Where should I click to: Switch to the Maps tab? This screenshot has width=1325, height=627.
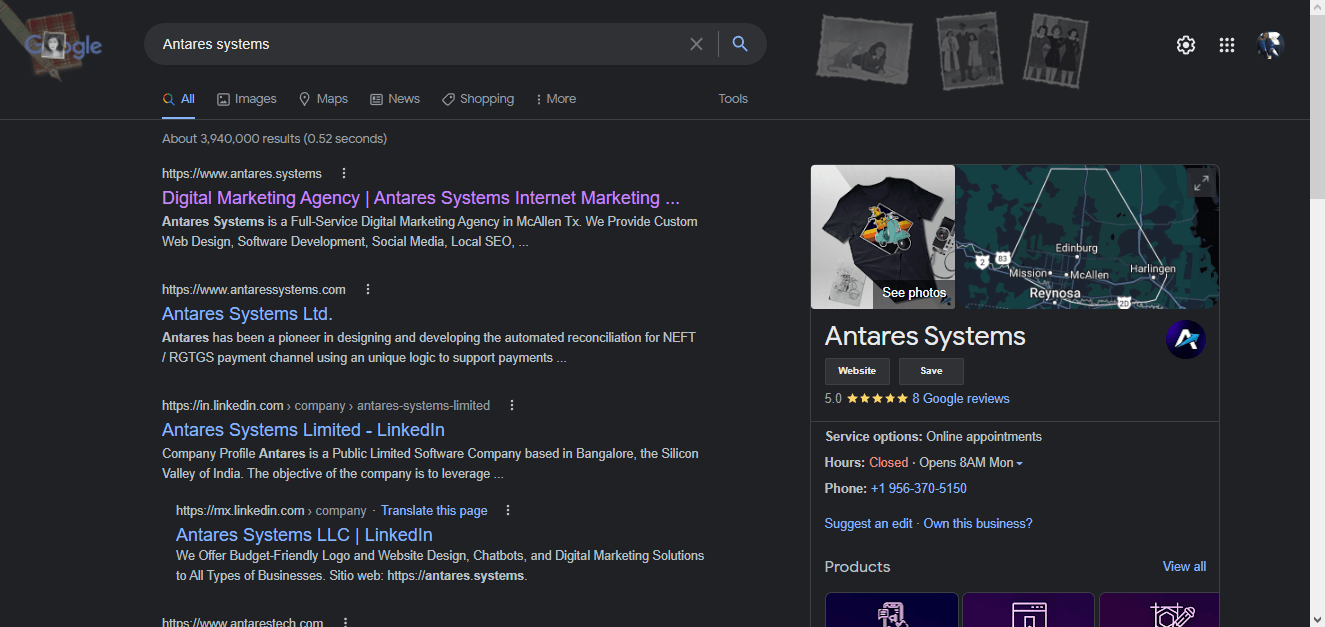pos(323,99)
